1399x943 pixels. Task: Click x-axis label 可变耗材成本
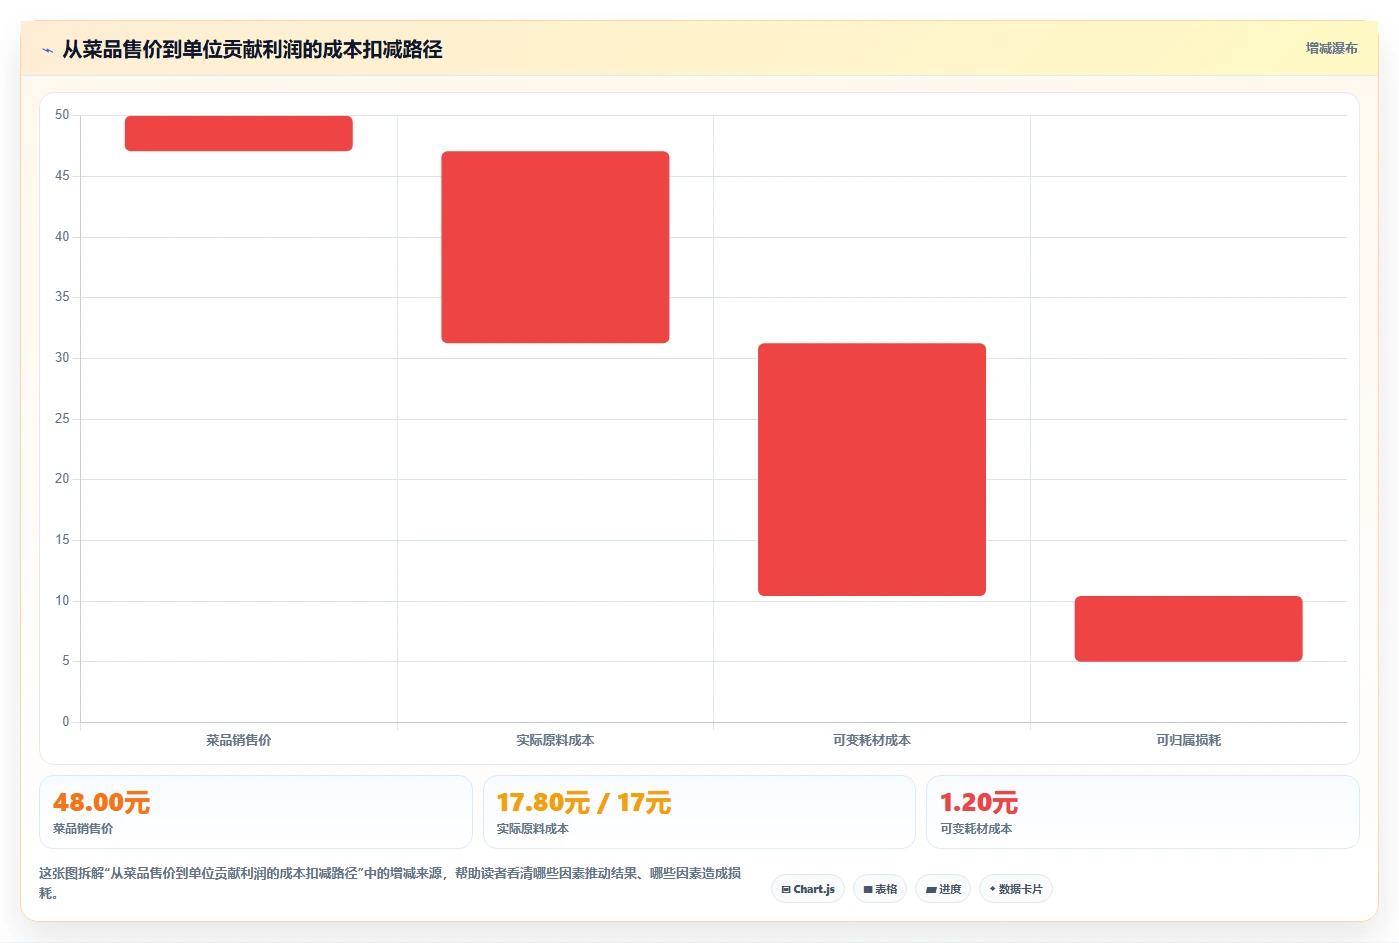pos(872,740)
